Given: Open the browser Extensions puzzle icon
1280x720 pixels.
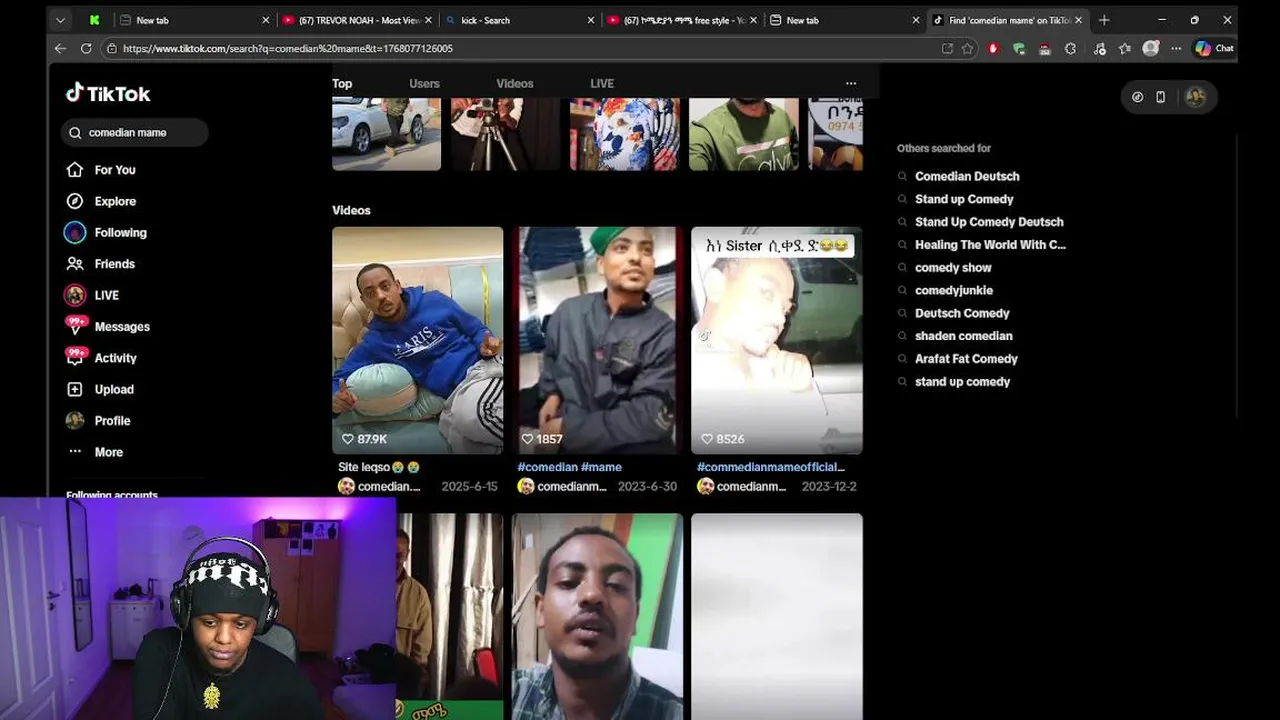Looking at the screenshot, I should [1070, 48].
